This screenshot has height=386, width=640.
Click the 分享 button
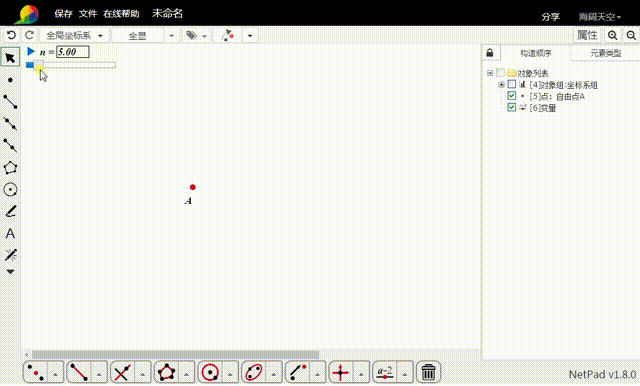click(x=551, y=17)
